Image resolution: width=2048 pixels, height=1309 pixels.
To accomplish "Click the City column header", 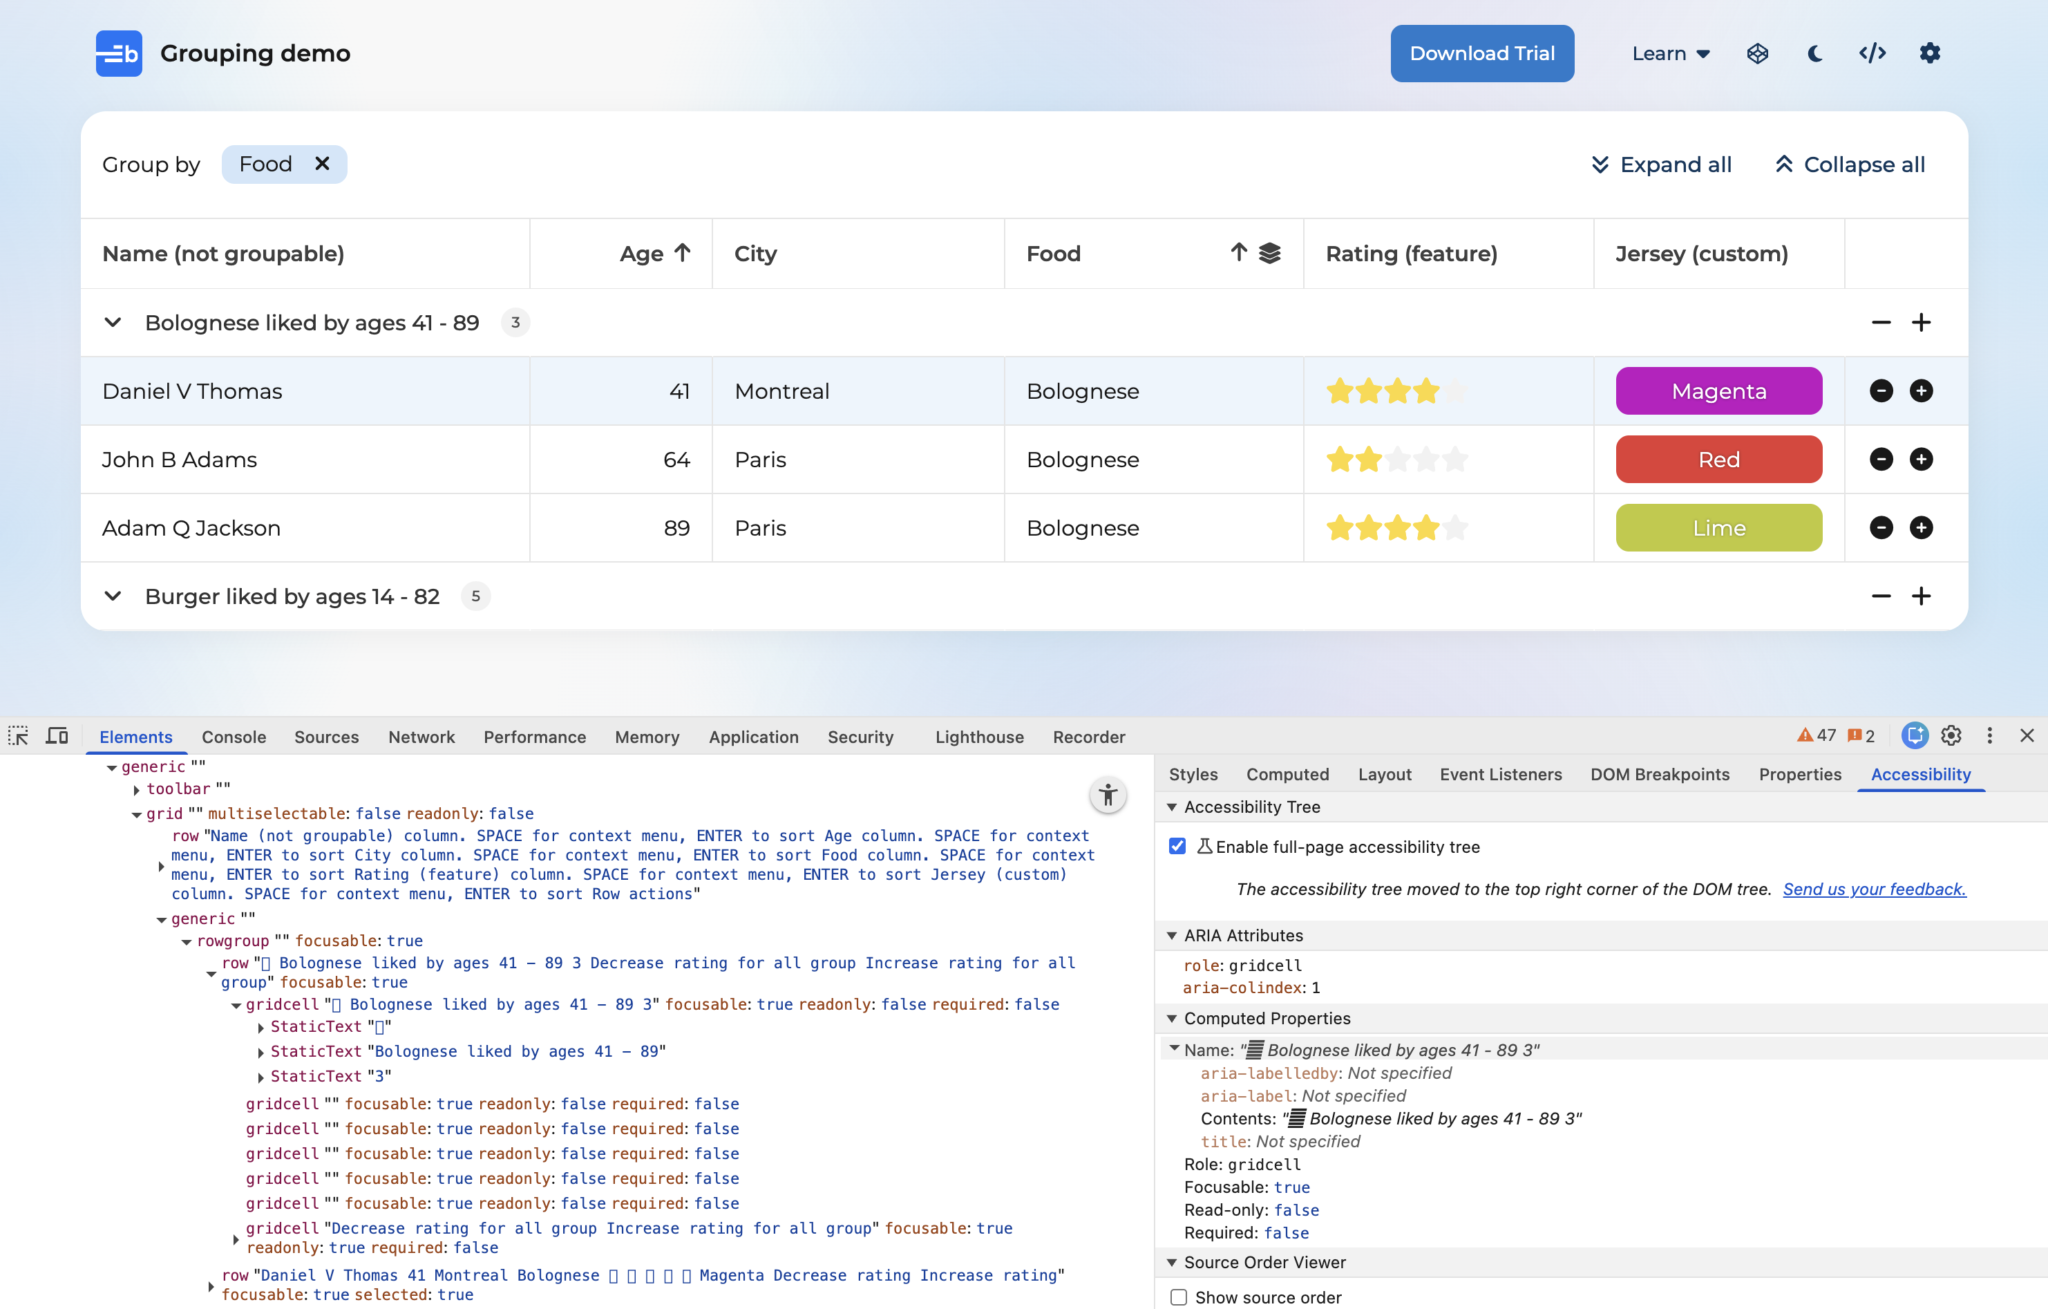I will coord(858,254).
